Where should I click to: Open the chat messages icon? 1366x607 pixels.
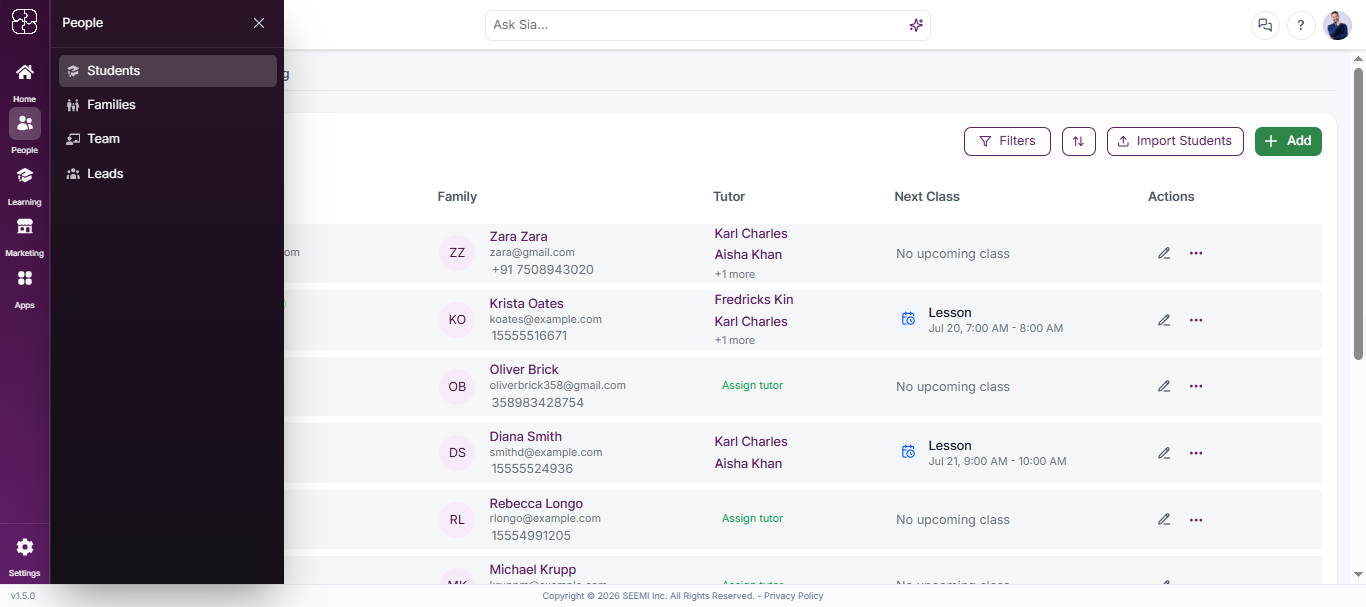point(1265,25)
